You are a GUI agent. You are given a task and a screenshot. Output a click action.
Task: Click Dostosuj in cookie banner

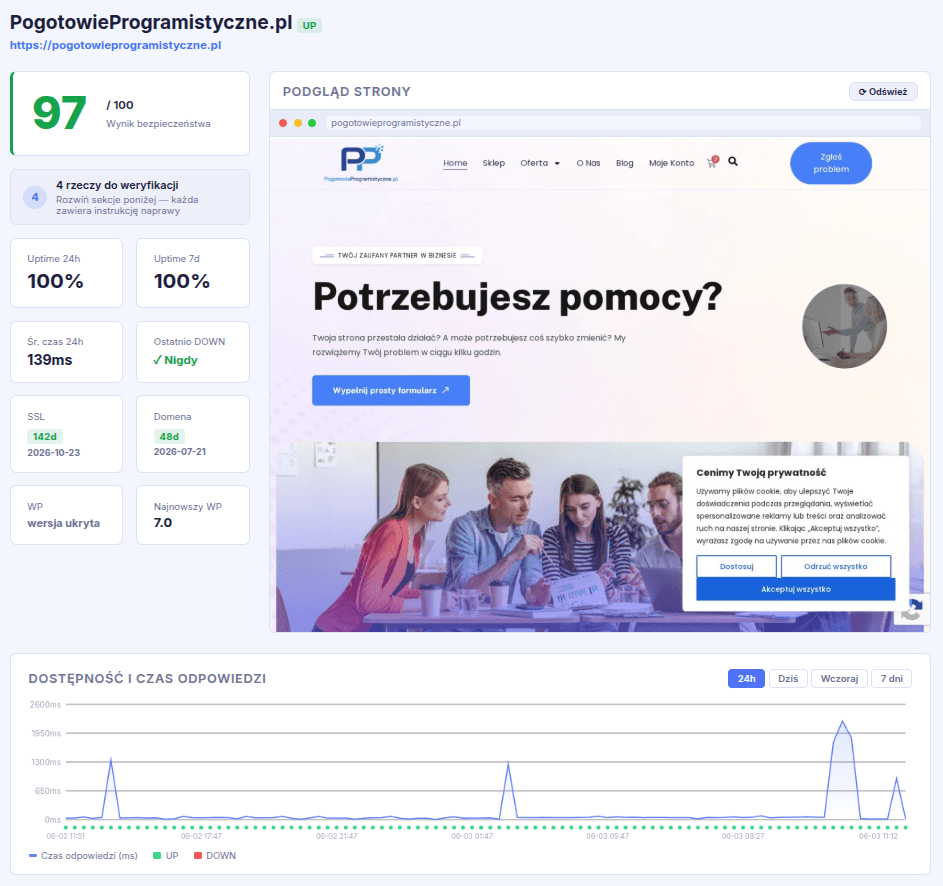point(737,567)
